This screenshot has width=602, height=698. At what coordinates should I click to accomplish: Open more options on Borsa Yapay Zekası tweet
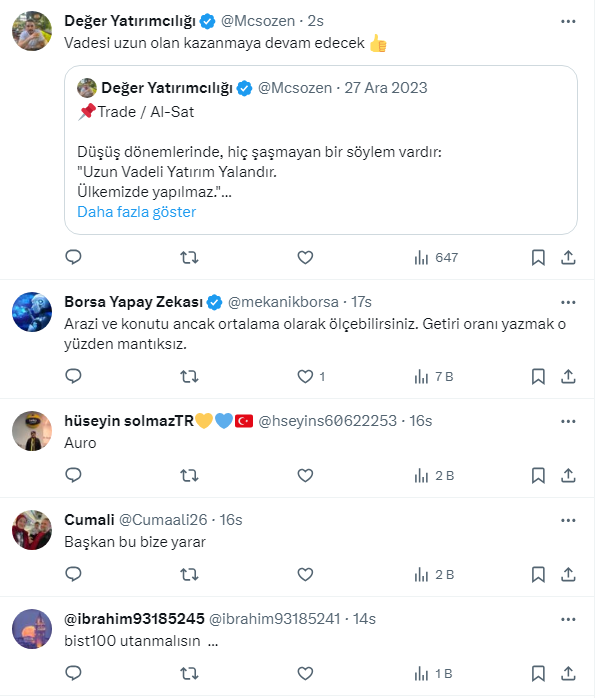(x=568, y=301)
